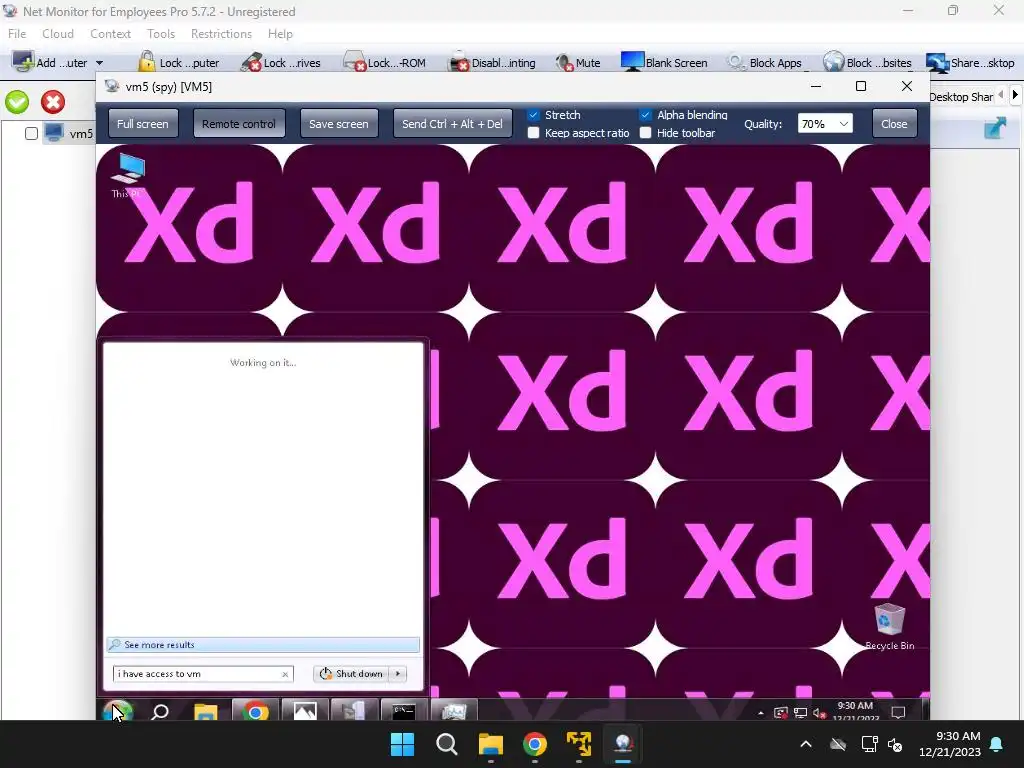1024x768 pixels.
Task: Click the green check mark icon
Action: point(17,102)
